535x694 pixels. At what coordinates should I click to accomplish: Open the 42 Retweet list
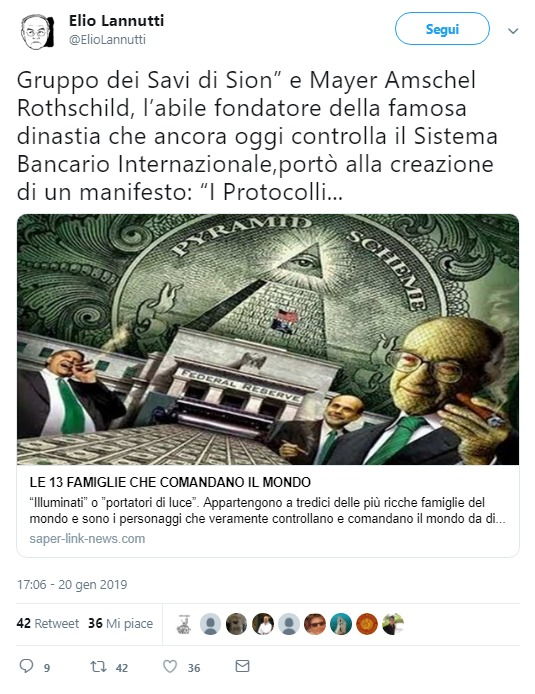click(48, 623)
